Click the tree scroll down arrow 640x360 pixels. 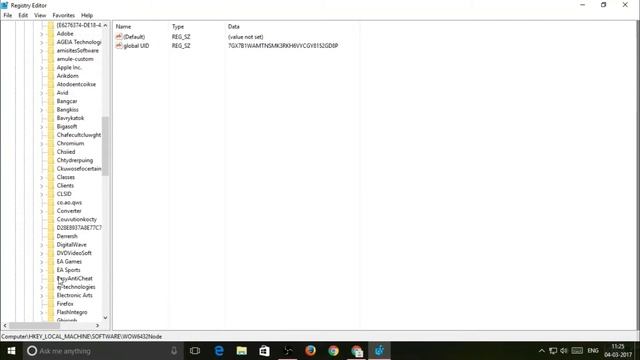pyautogui.click(x=105, y=318)
